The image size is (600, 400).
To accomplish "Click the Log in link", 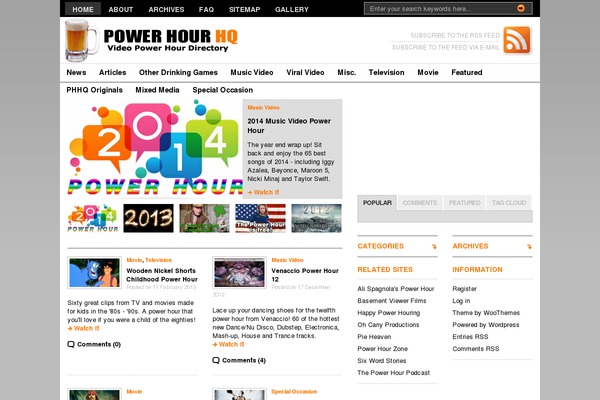I will coord(461,301).
